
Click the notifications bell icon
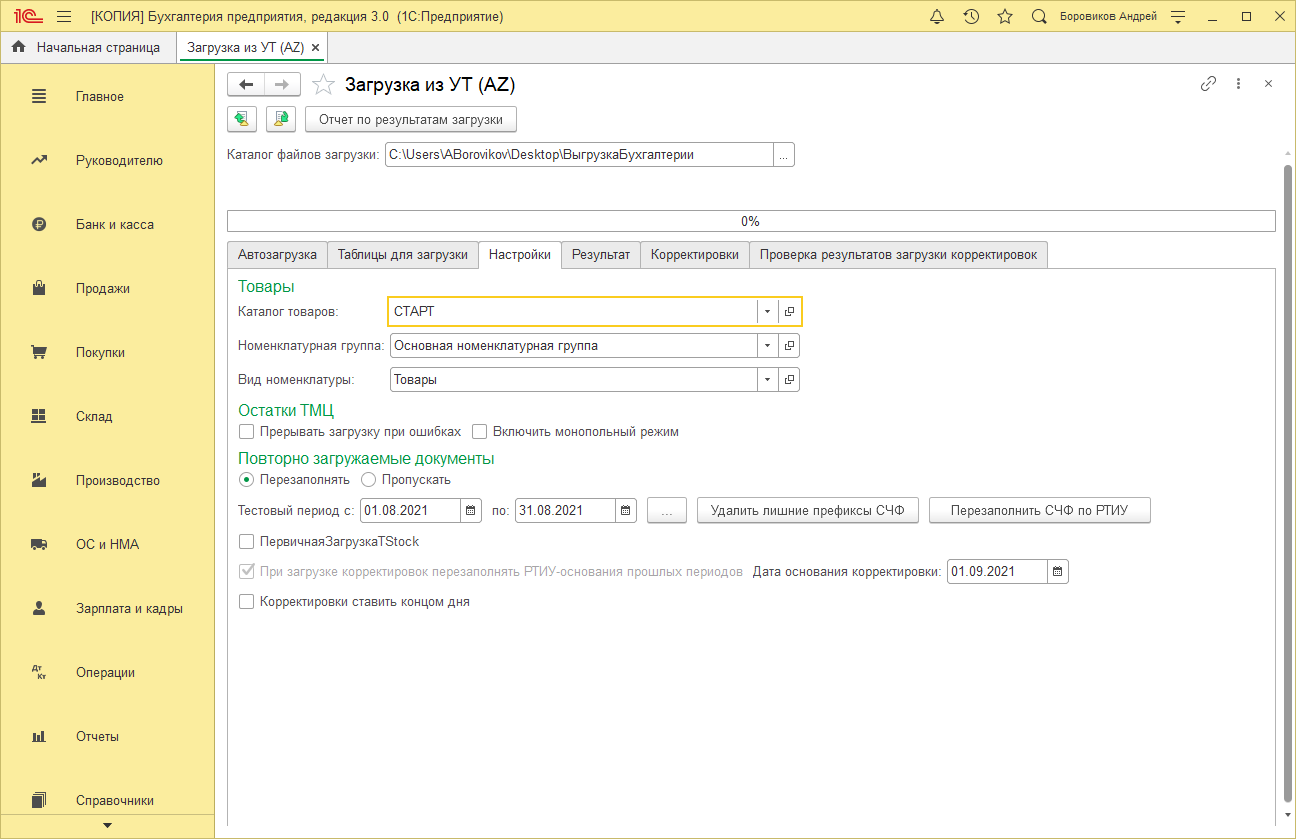[x=937, y=17]
